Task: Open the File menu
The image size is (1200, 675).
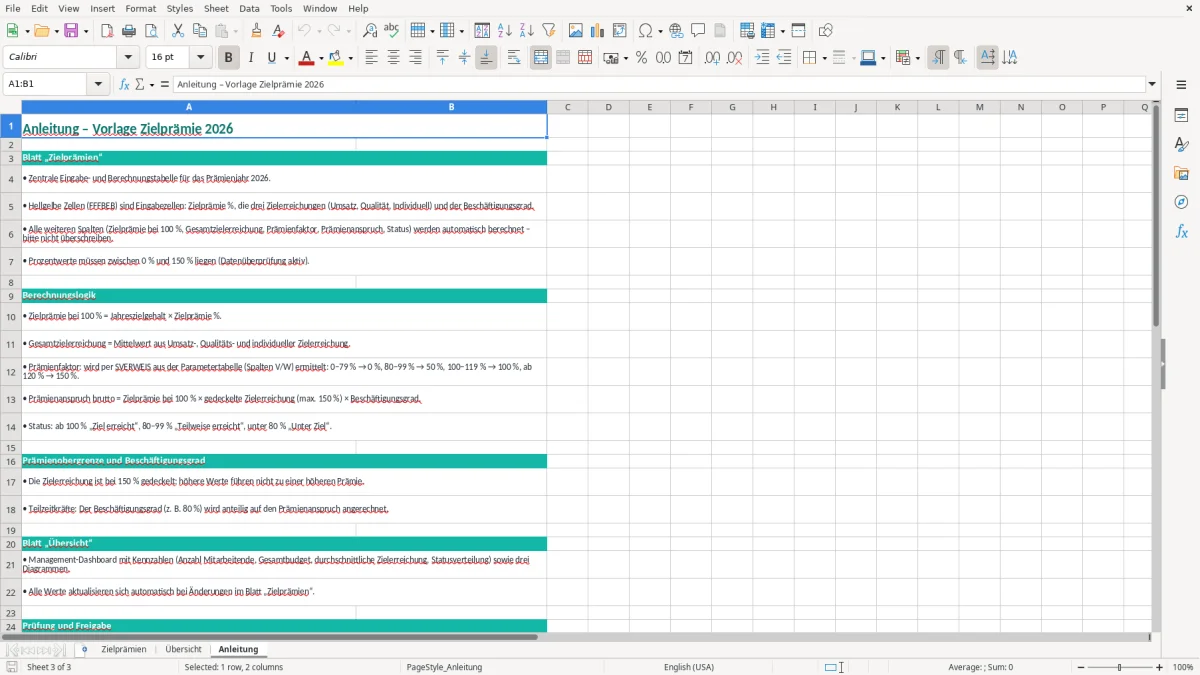Action: tap(13, 8)
